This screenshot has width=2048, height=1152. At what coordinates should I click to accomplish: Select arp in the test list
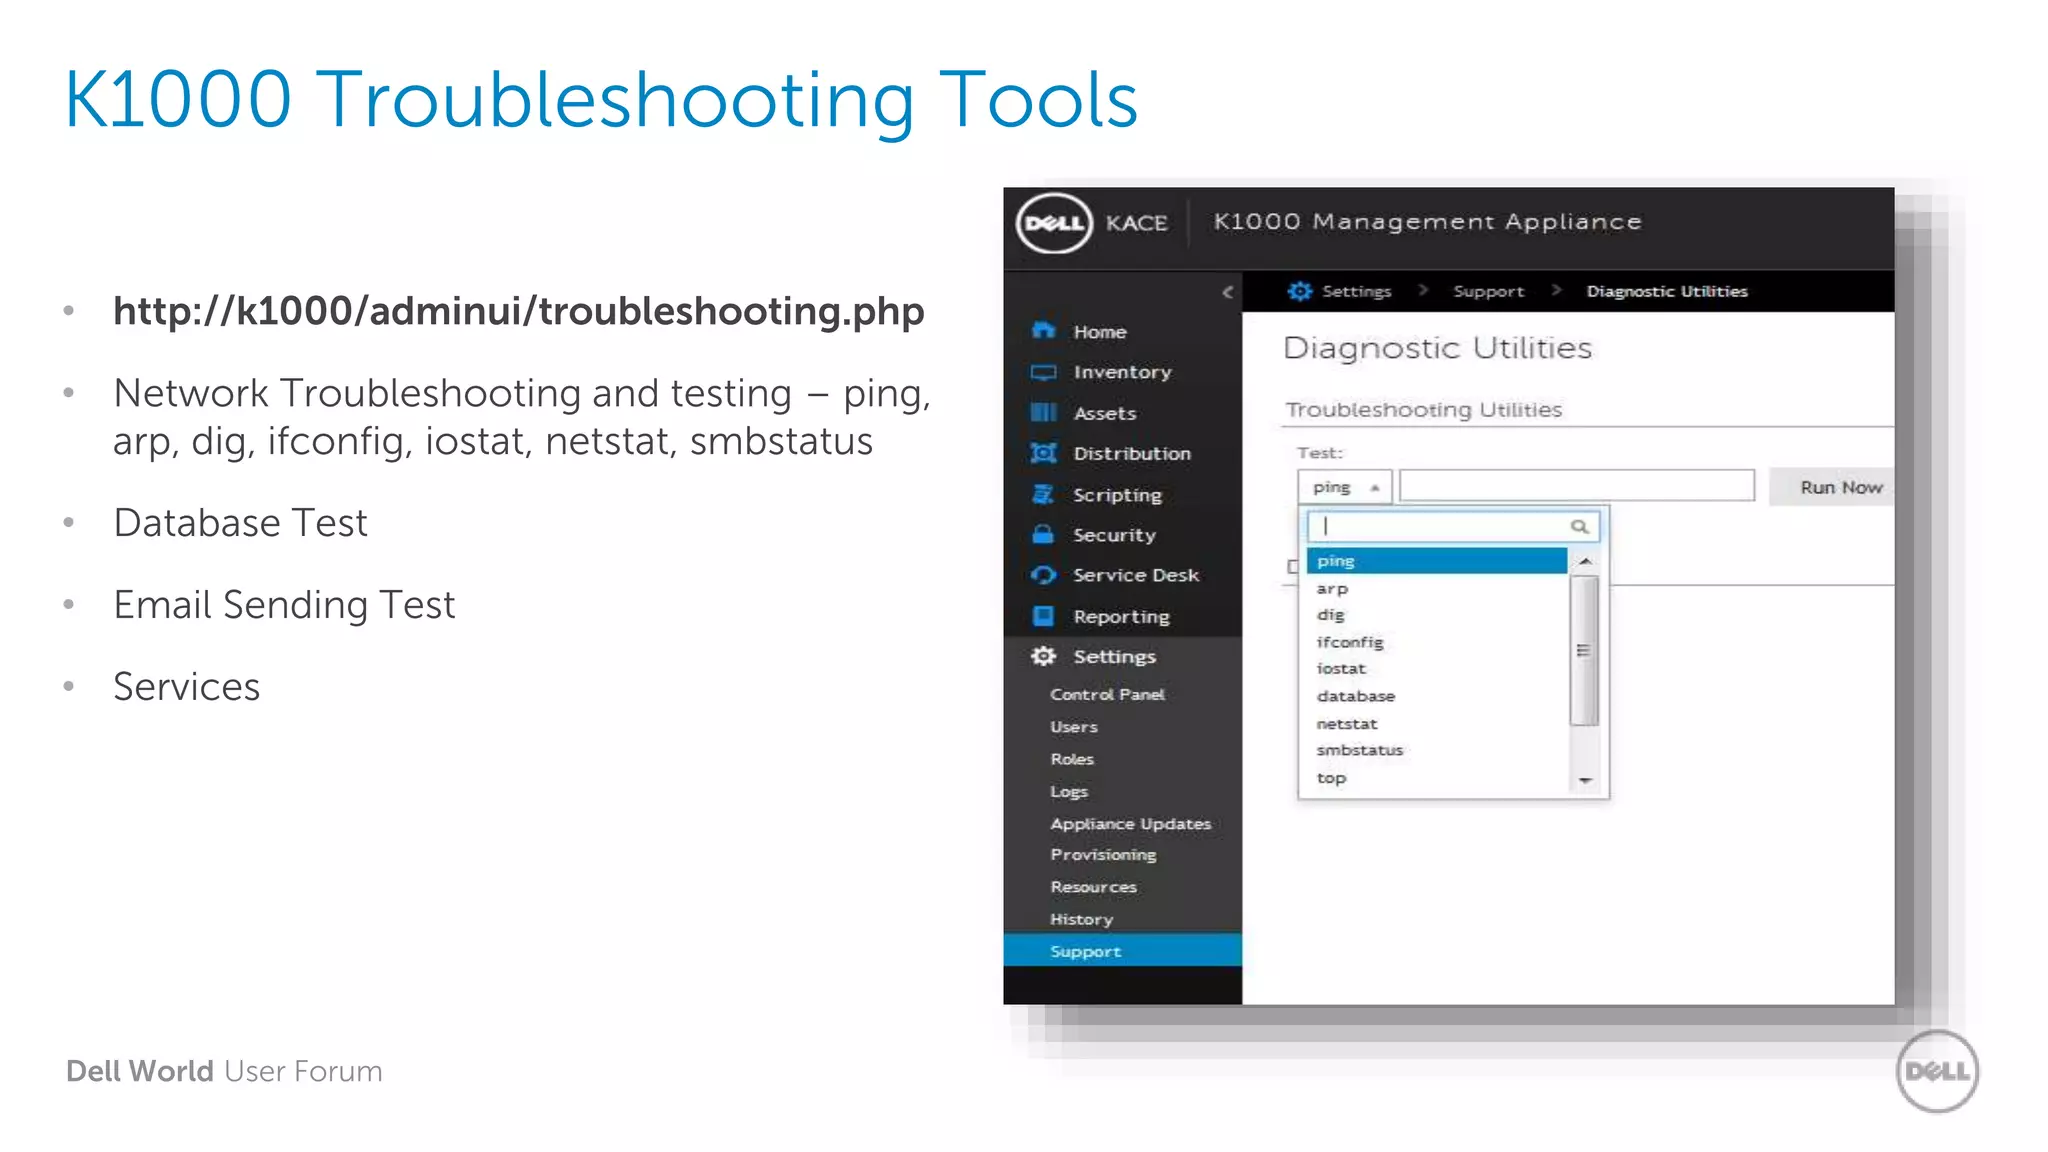1437,589
